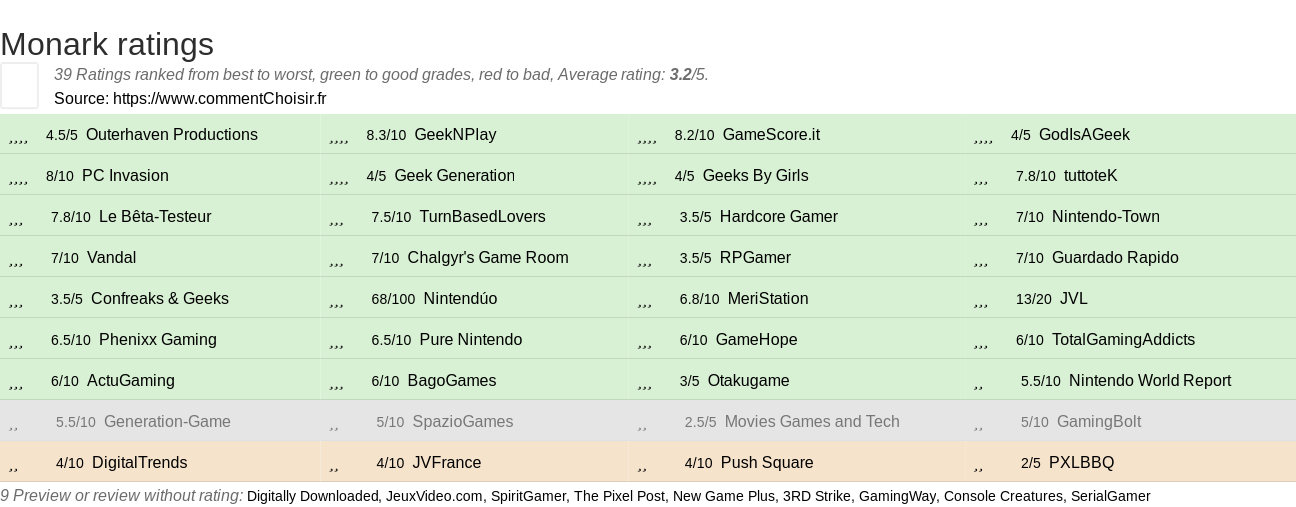Open the commentChoisir.fr source link
This screenshot has width=1296, height=507.
point(219,98)
